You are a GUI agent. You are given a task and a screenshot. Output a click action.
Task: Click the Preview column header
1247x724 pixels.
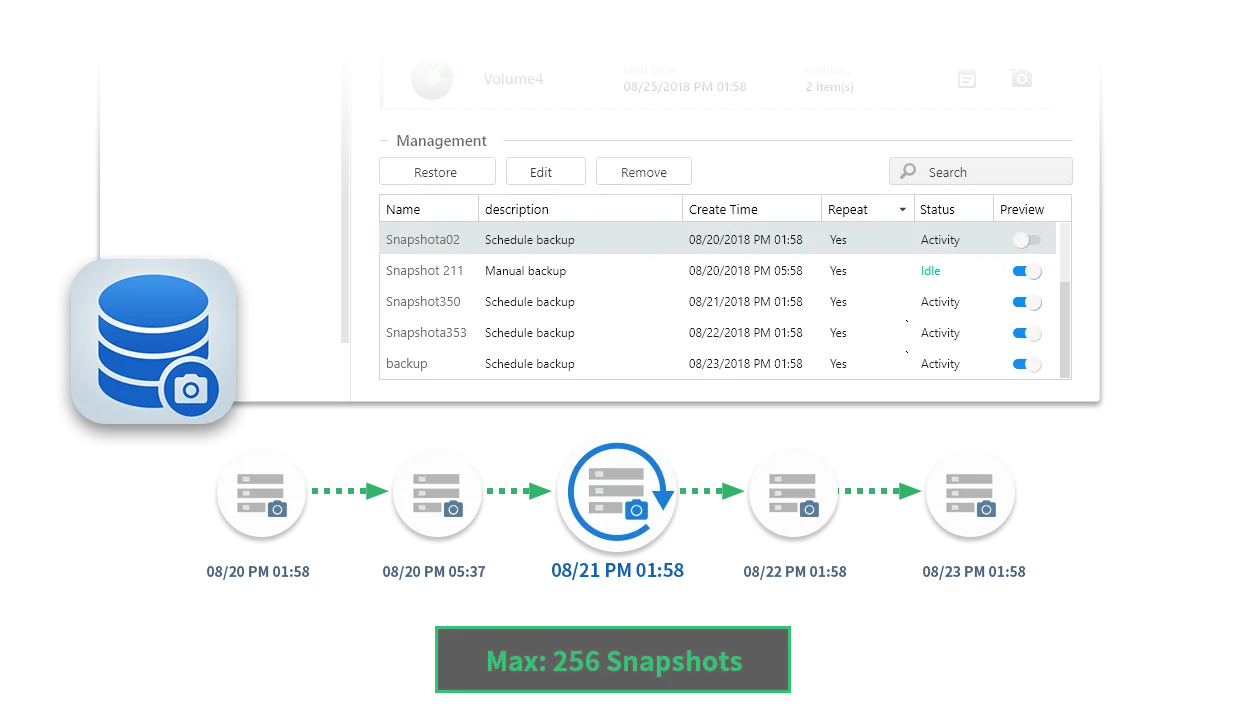pyautogui.click(x=1033, y=209)
